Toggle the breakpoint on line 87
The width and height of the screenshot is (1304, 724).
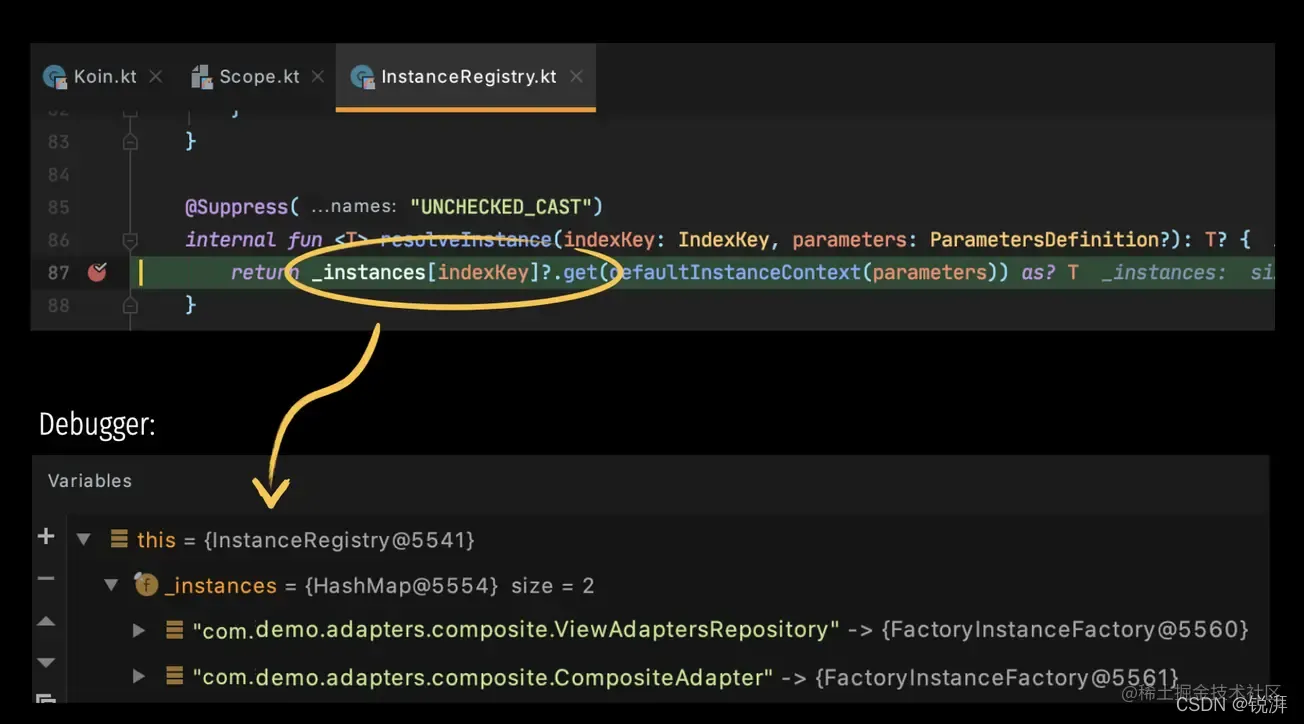click(x=97, y=272)
